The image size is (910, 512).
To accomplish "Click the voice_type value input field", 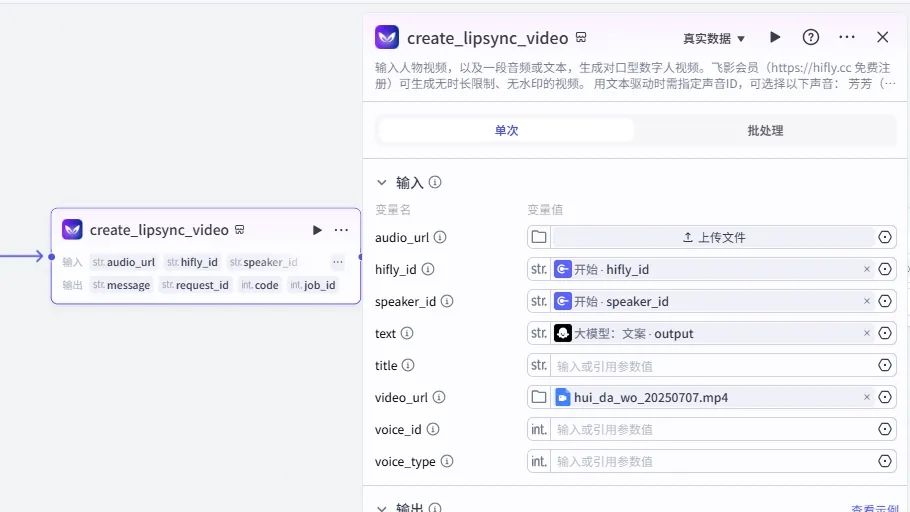I will (x=713, y=461).
